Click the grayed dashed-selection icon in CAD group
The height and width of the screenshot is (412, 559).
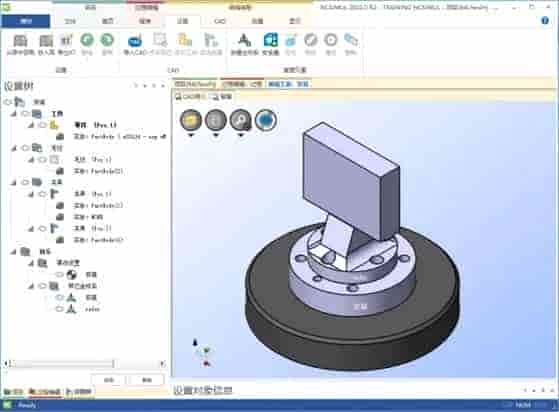160,40
